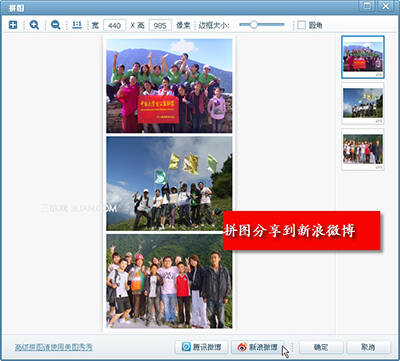Click the top collage photo with red banner
Screen dimensions: 400x361
click(169, 86)
